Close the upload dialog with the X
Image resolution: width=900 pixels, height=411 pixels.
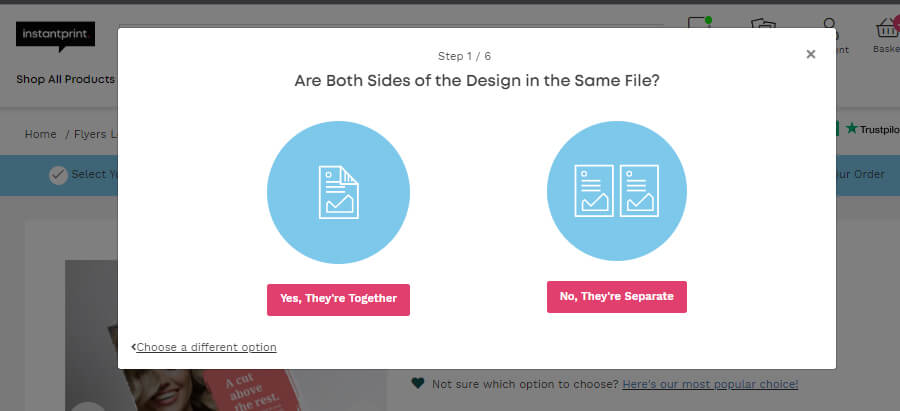click(x=810, y=55)
